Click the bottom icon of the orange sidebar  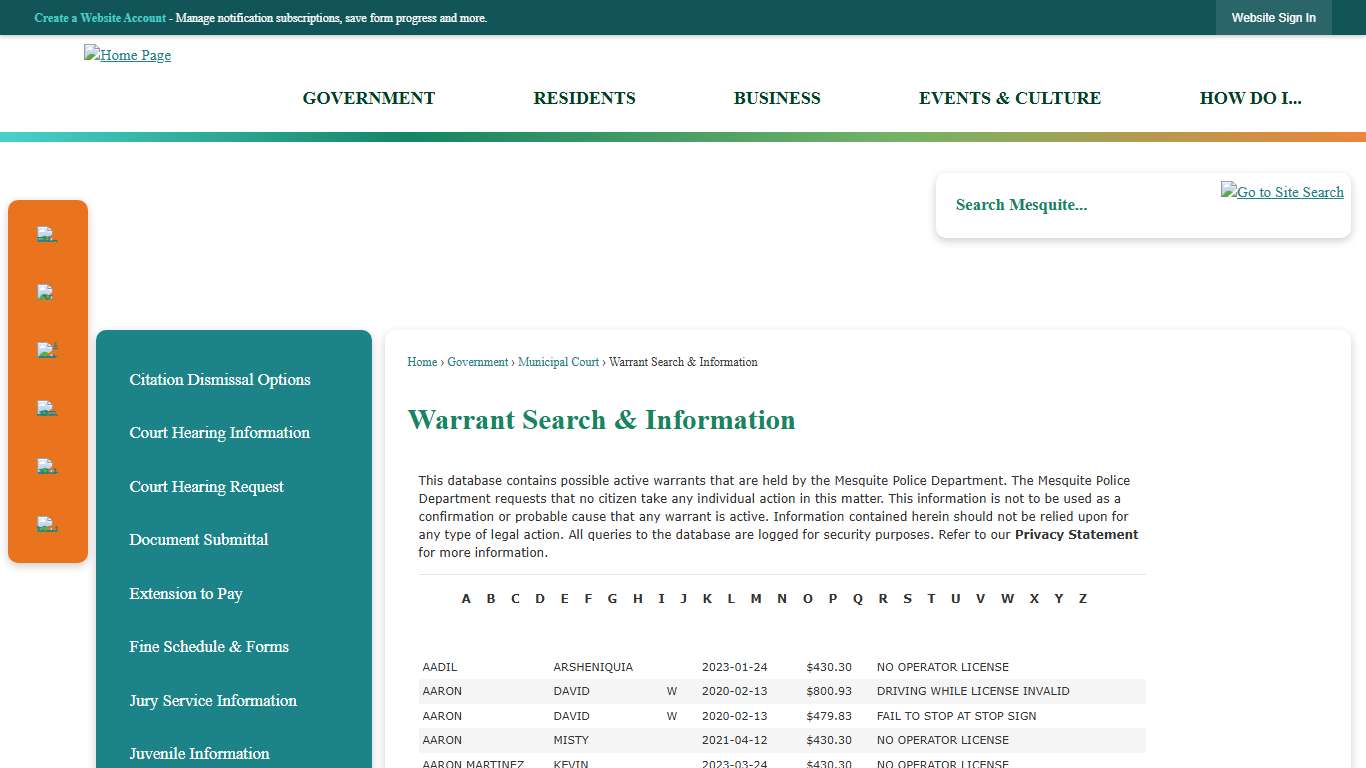(47, 523)
